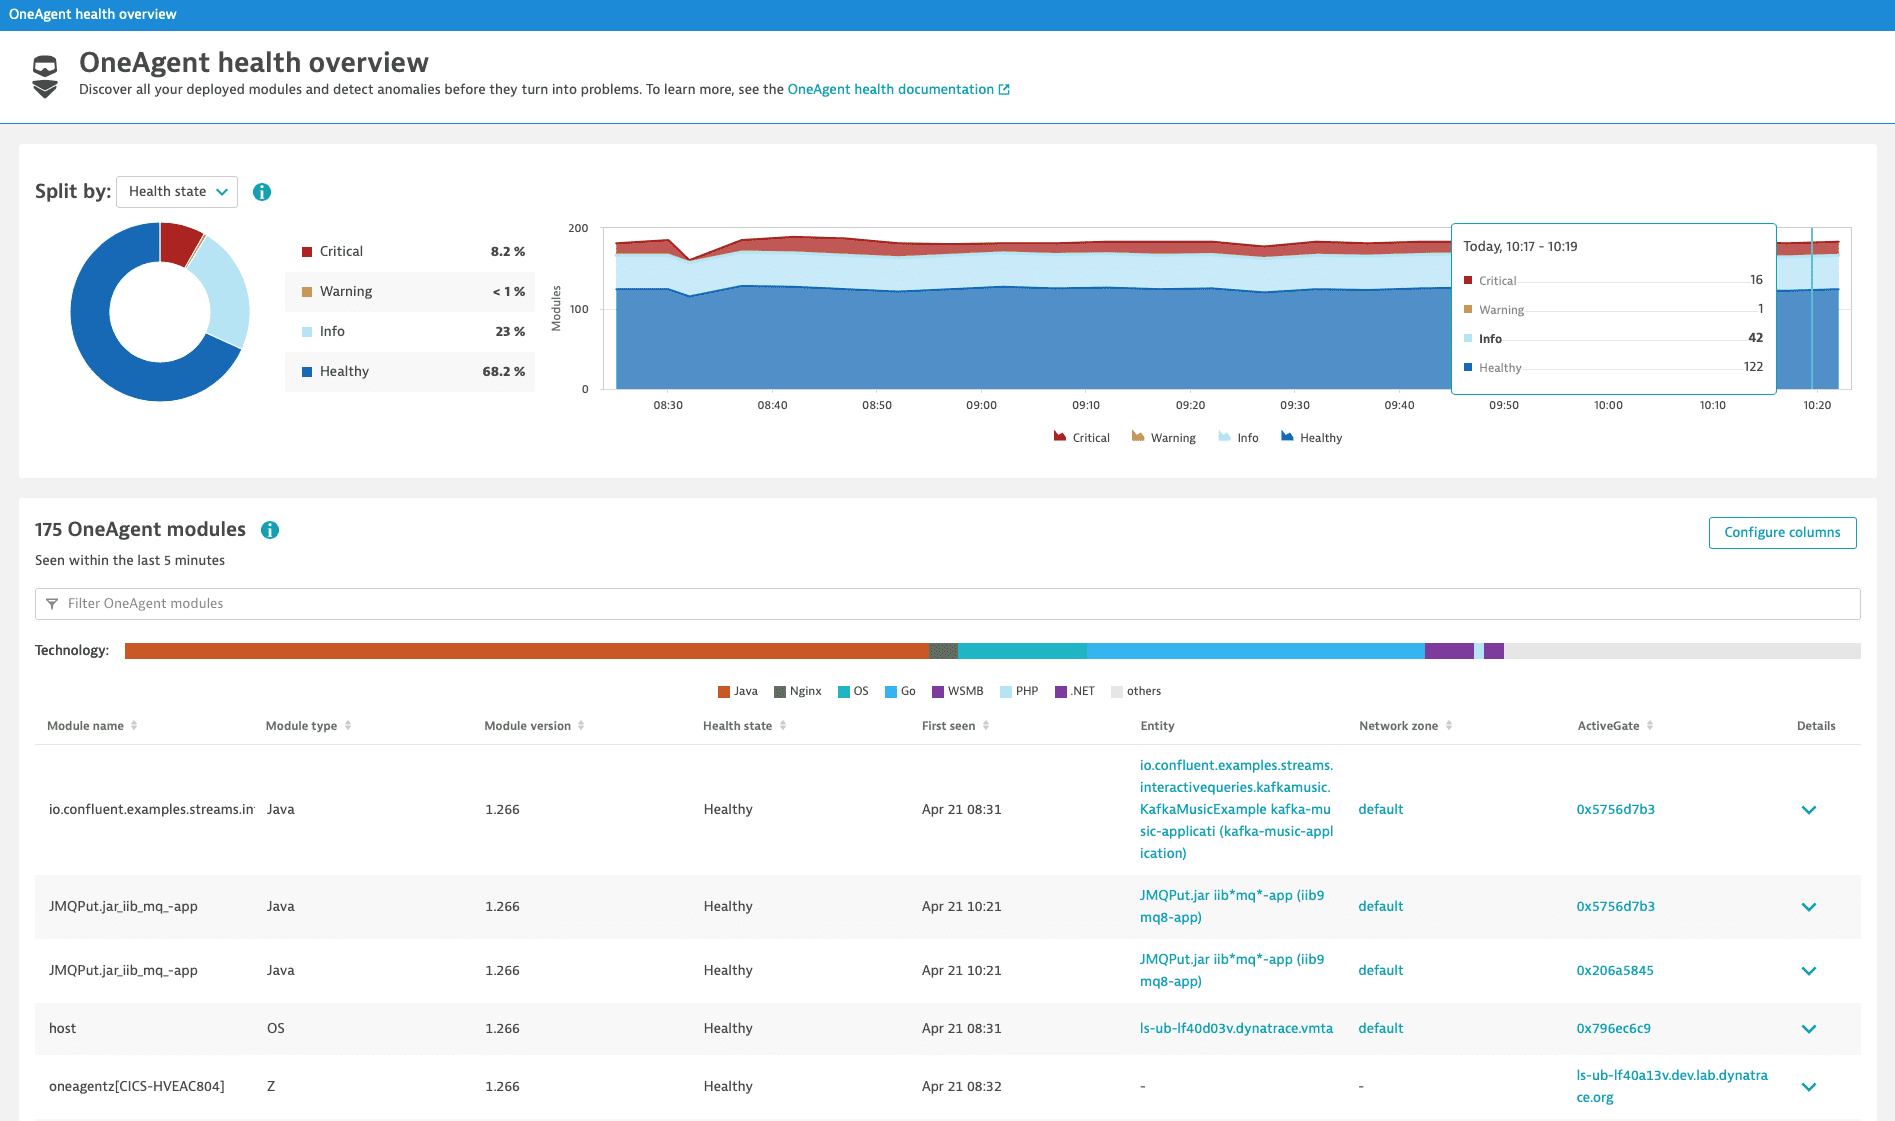Click info icon next to 175 OneAgent modules
1895x1121 pixels.
pos(270,530)
